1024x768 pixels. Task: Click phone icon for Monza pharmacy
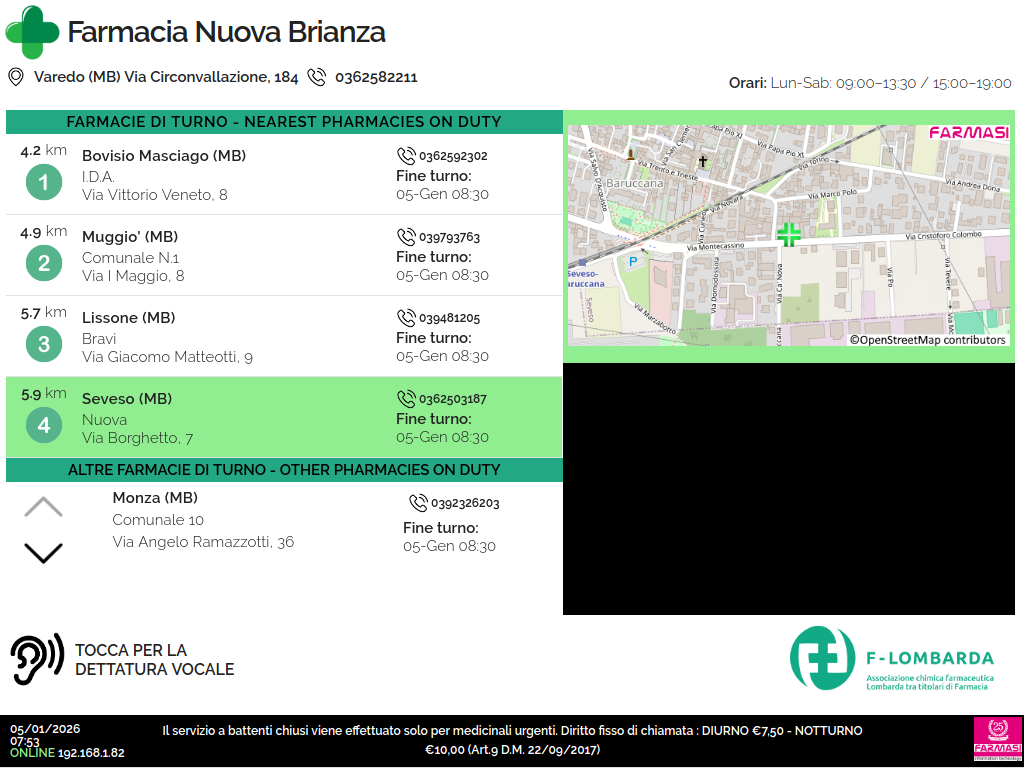point(418,503)
